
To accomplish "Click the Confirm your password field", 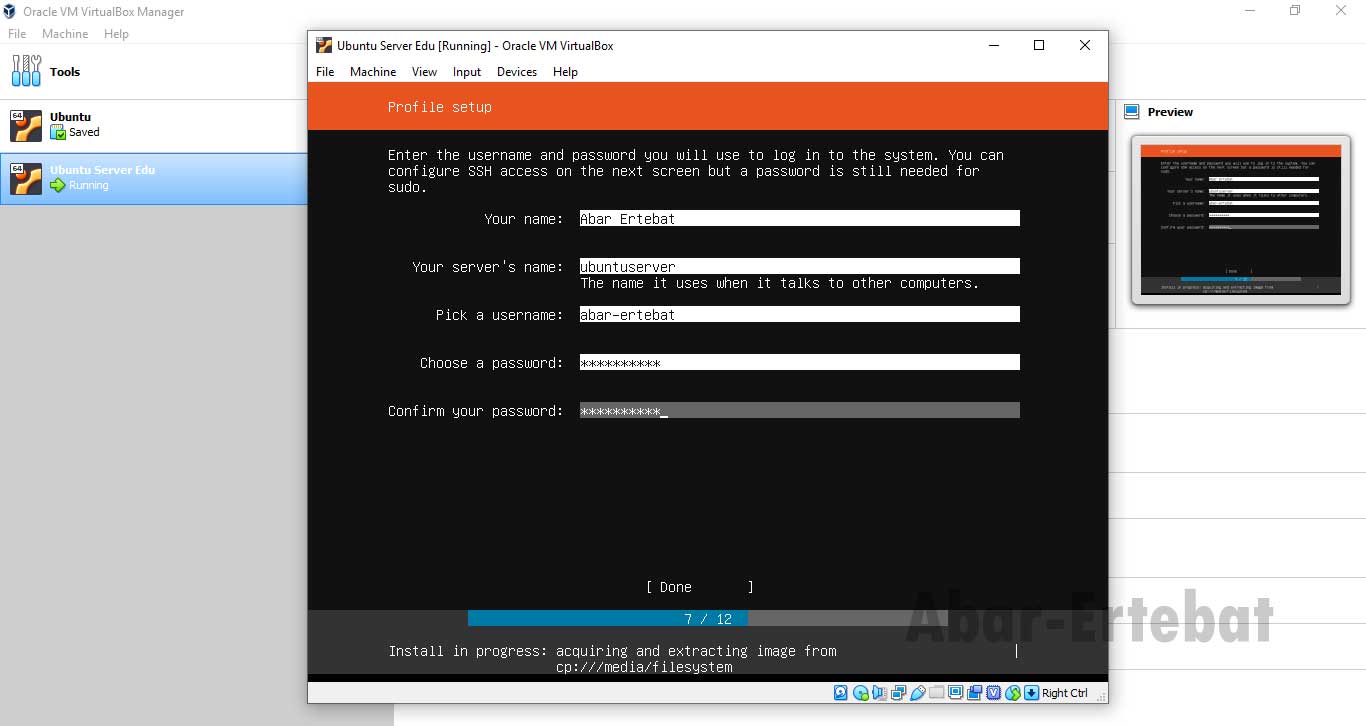I will [800, 410].
